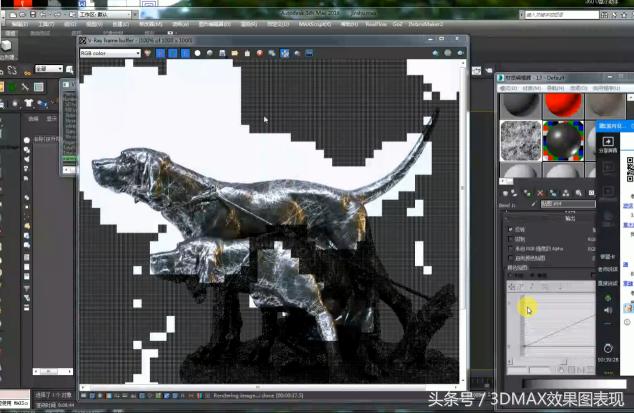634x413 pixels.
Task: Save image with floppy disk icon in frame buffer
Action: click(222, 53)
